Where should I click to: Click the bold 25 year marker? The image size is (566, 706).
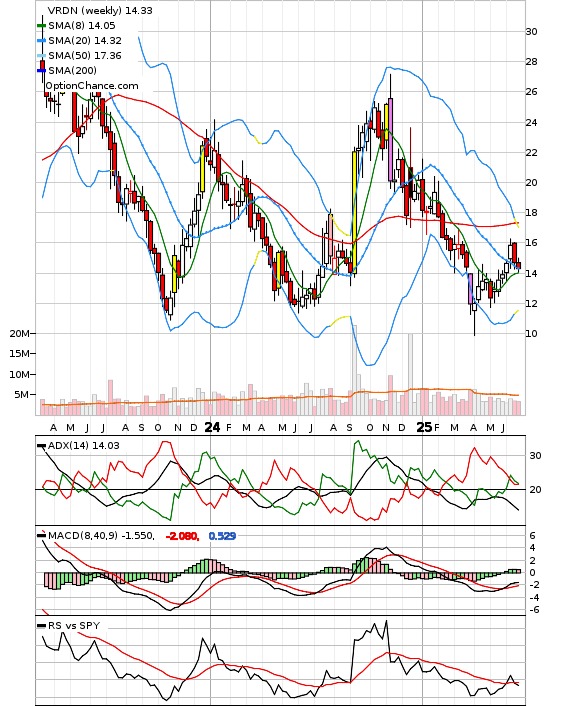pyautogui.click(x=424, y=427)
